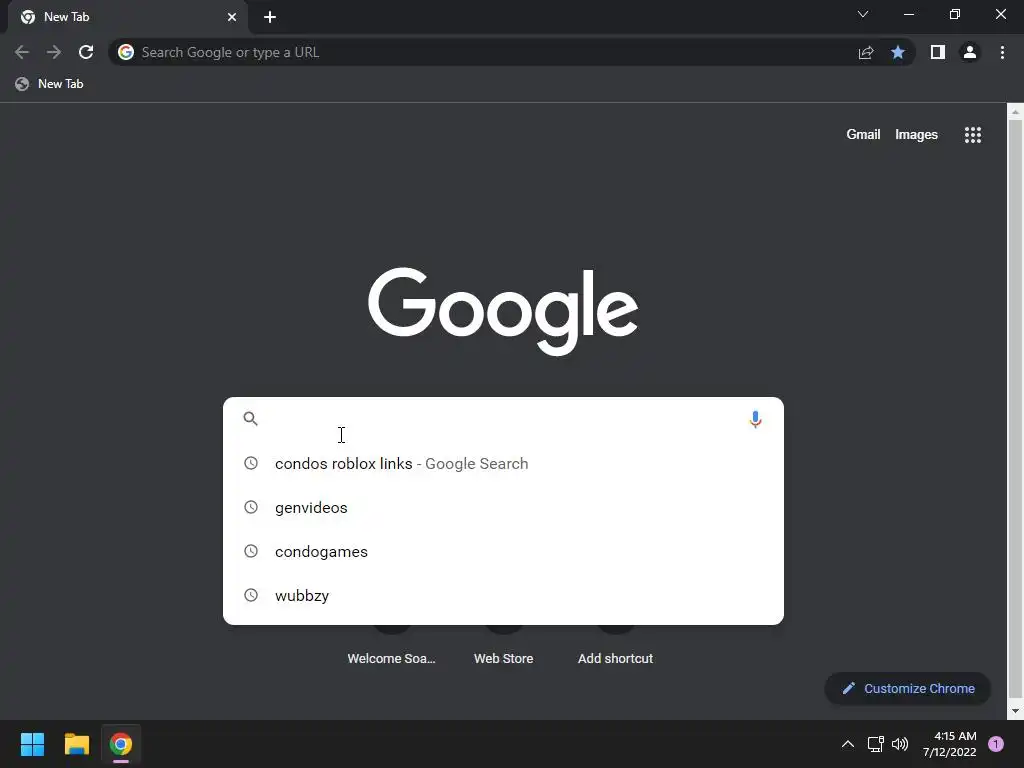Open the profile avatar menu
The width and height of the screenshot is (1024, 768).
tap(970, 52)
